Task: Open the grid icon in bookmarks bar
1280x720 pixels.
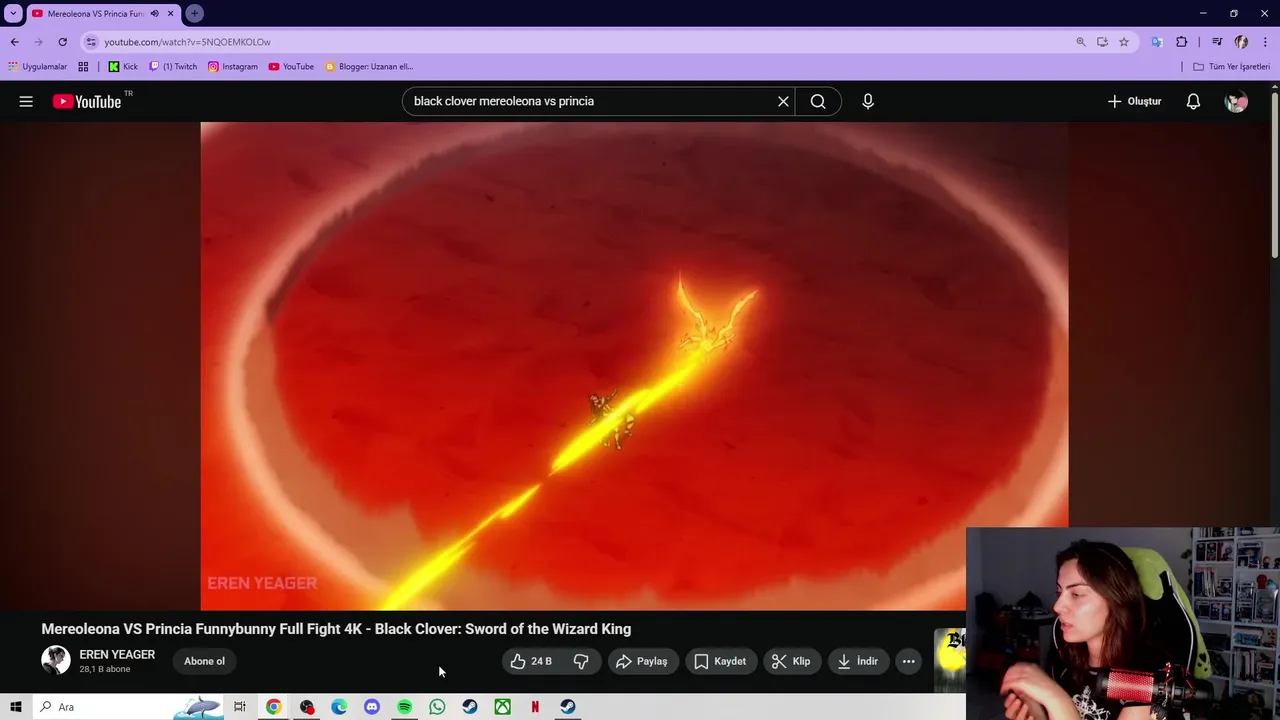Action: coord(83,67)
